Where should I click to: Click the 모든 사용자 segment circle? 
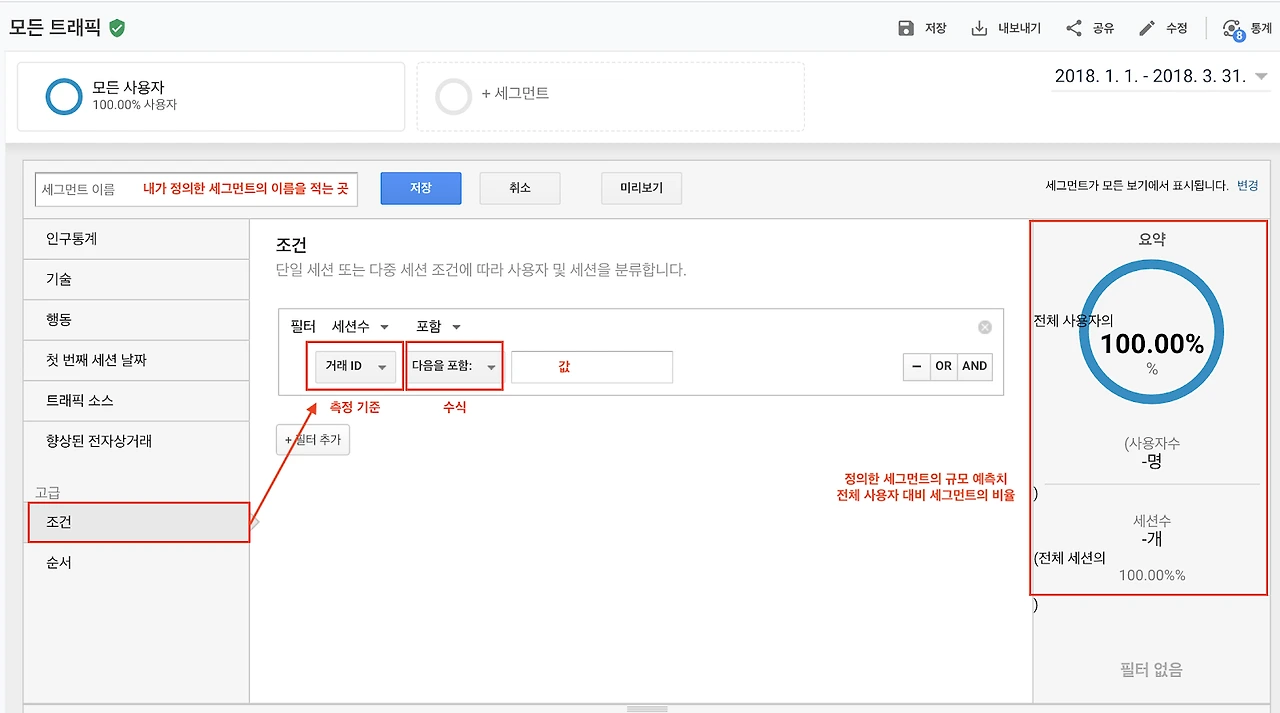point(64,96)
